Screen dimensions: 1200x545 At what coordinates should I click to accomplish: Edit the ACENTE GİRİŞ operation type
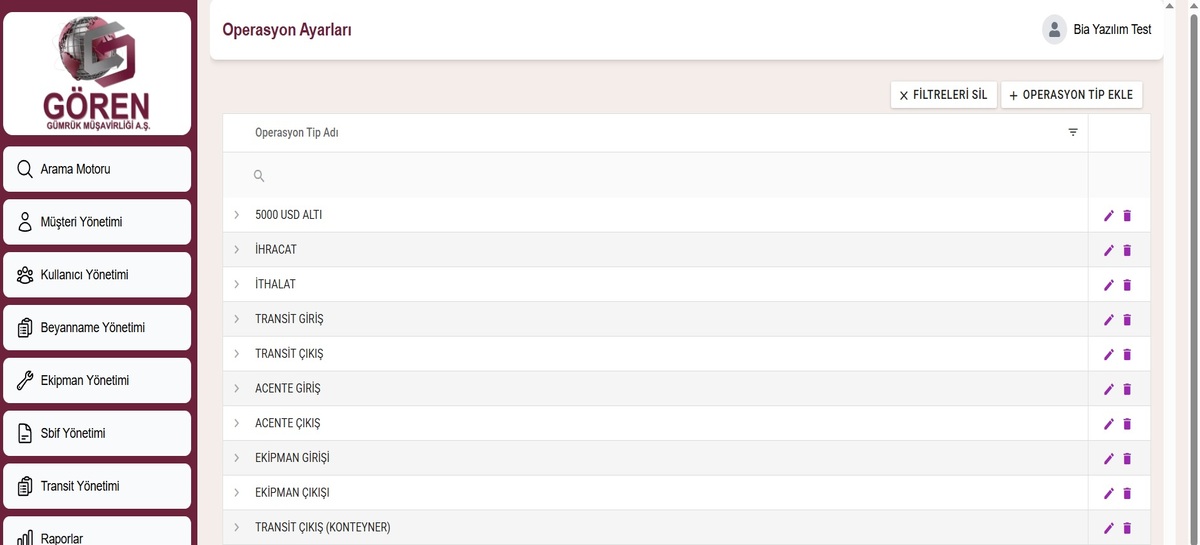tap(1108, 389)
